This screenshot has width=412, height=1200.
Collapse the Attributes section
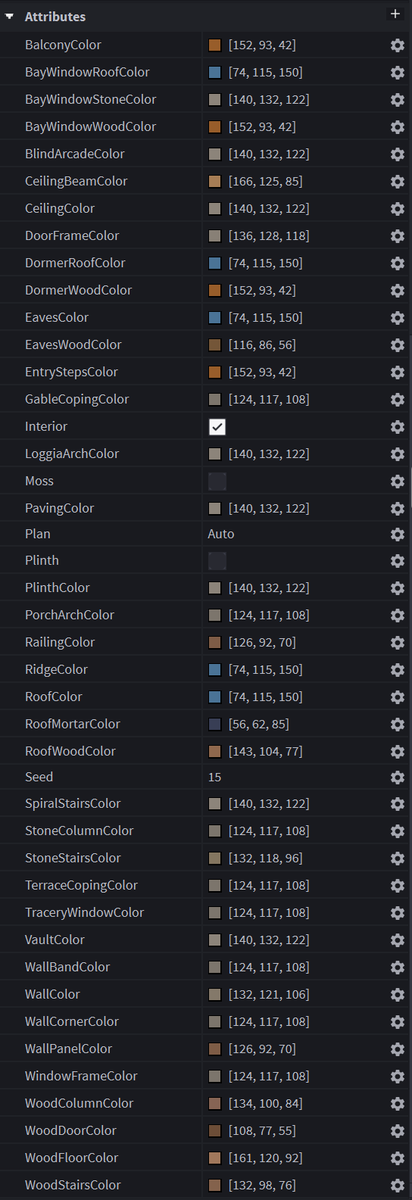point(9,17)
